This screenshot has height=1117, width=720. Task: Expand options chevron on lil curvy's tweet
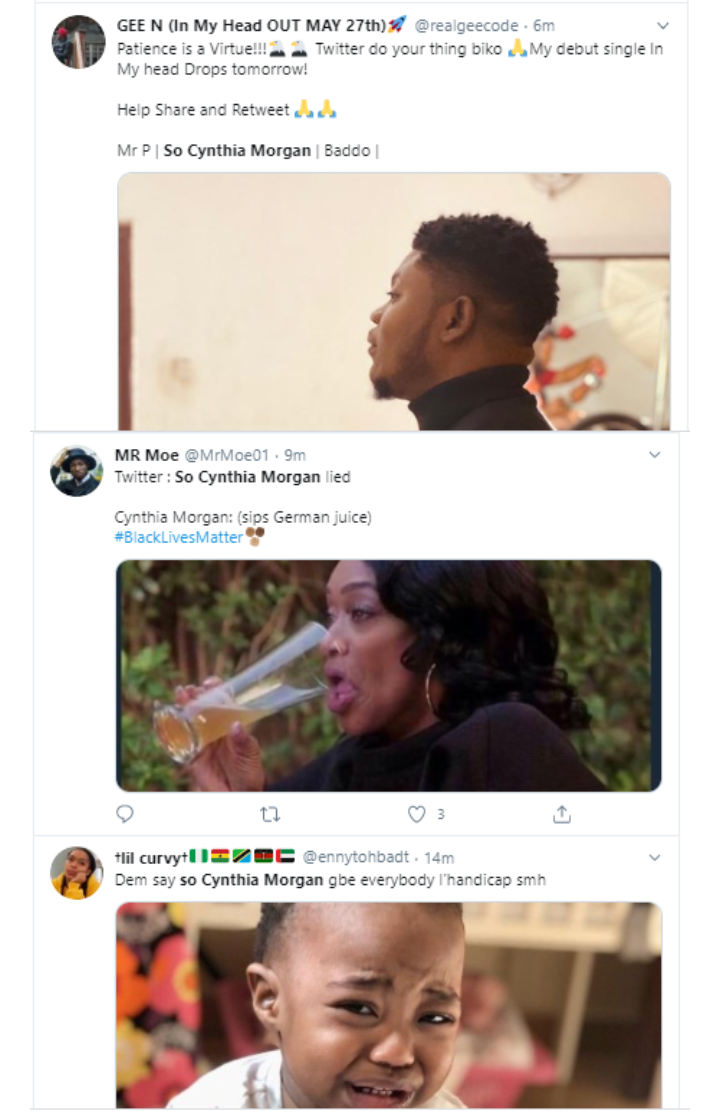coord(655,858)
